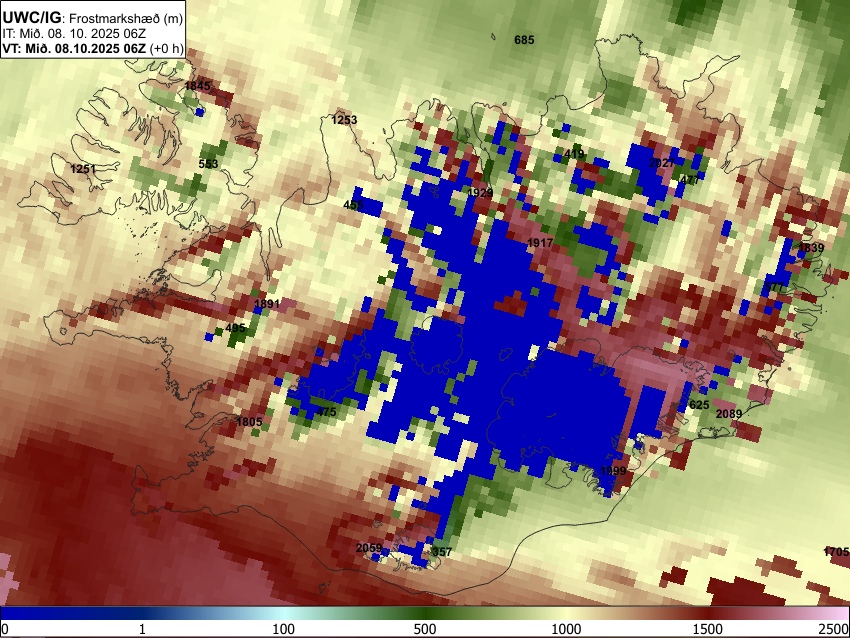This screenshot has width=850, height=638.
Task: Click the UWC/IG Frostmarkshæð (m) title text
Action: (93, 18)
